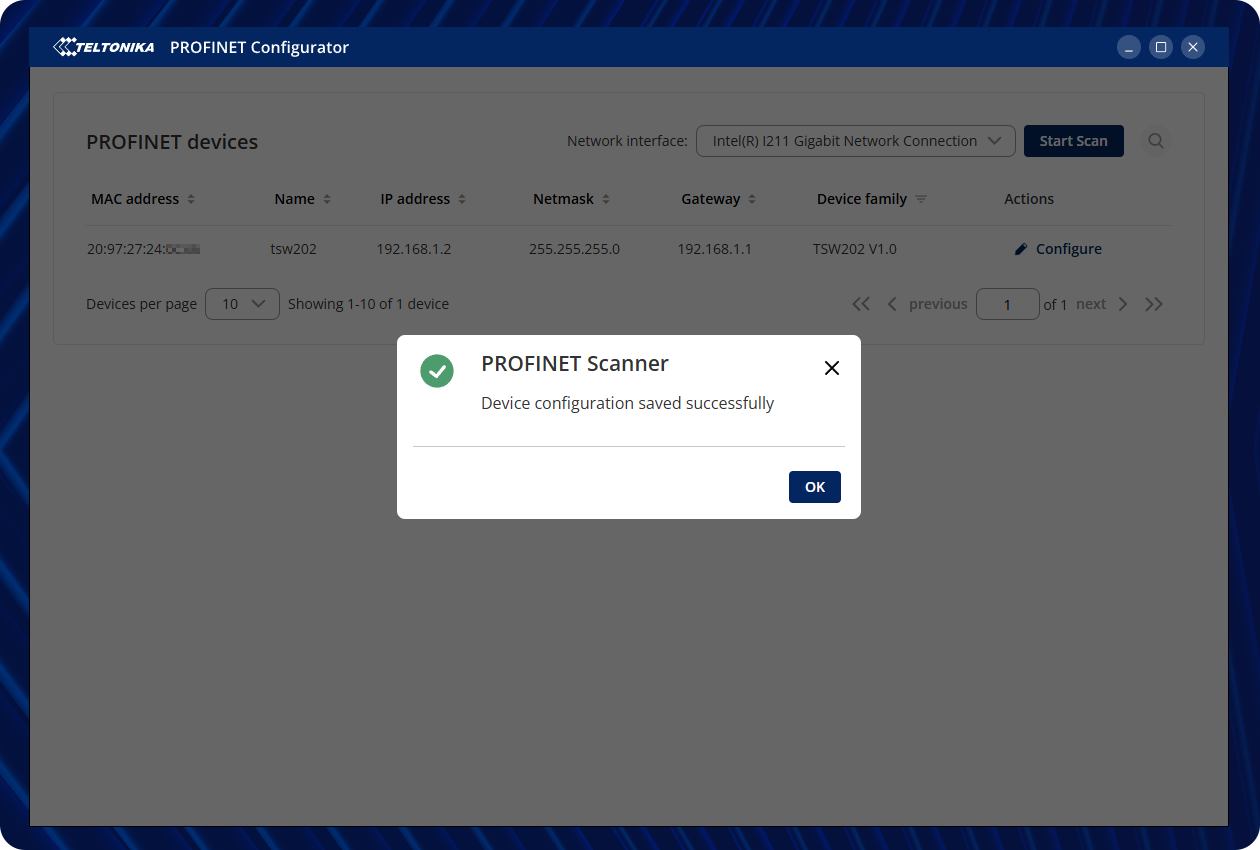Click OK in the PROFINET Scanner dialog
Screen dimensions: 1260x850
pyautogui.click(x=814, y=487)
